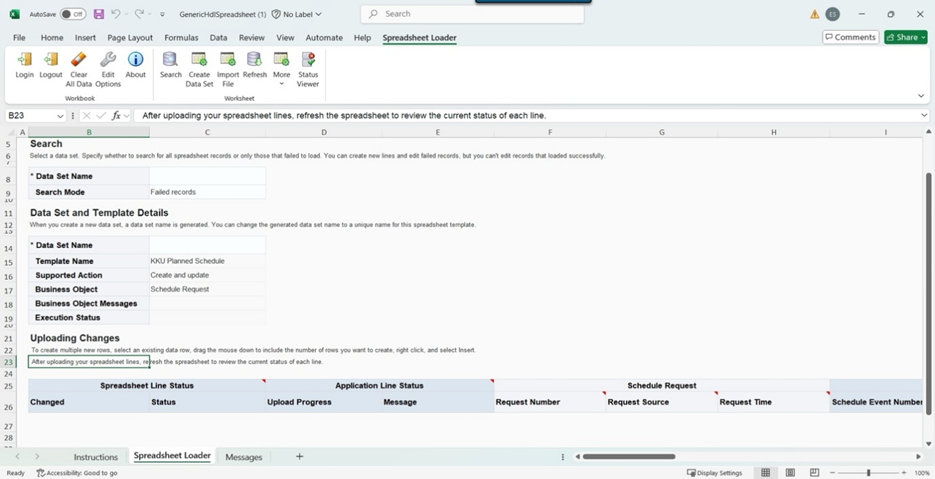Open the Status Viewer icon
The height and width of the screenshot is (479, 935).
coord(308,62)
